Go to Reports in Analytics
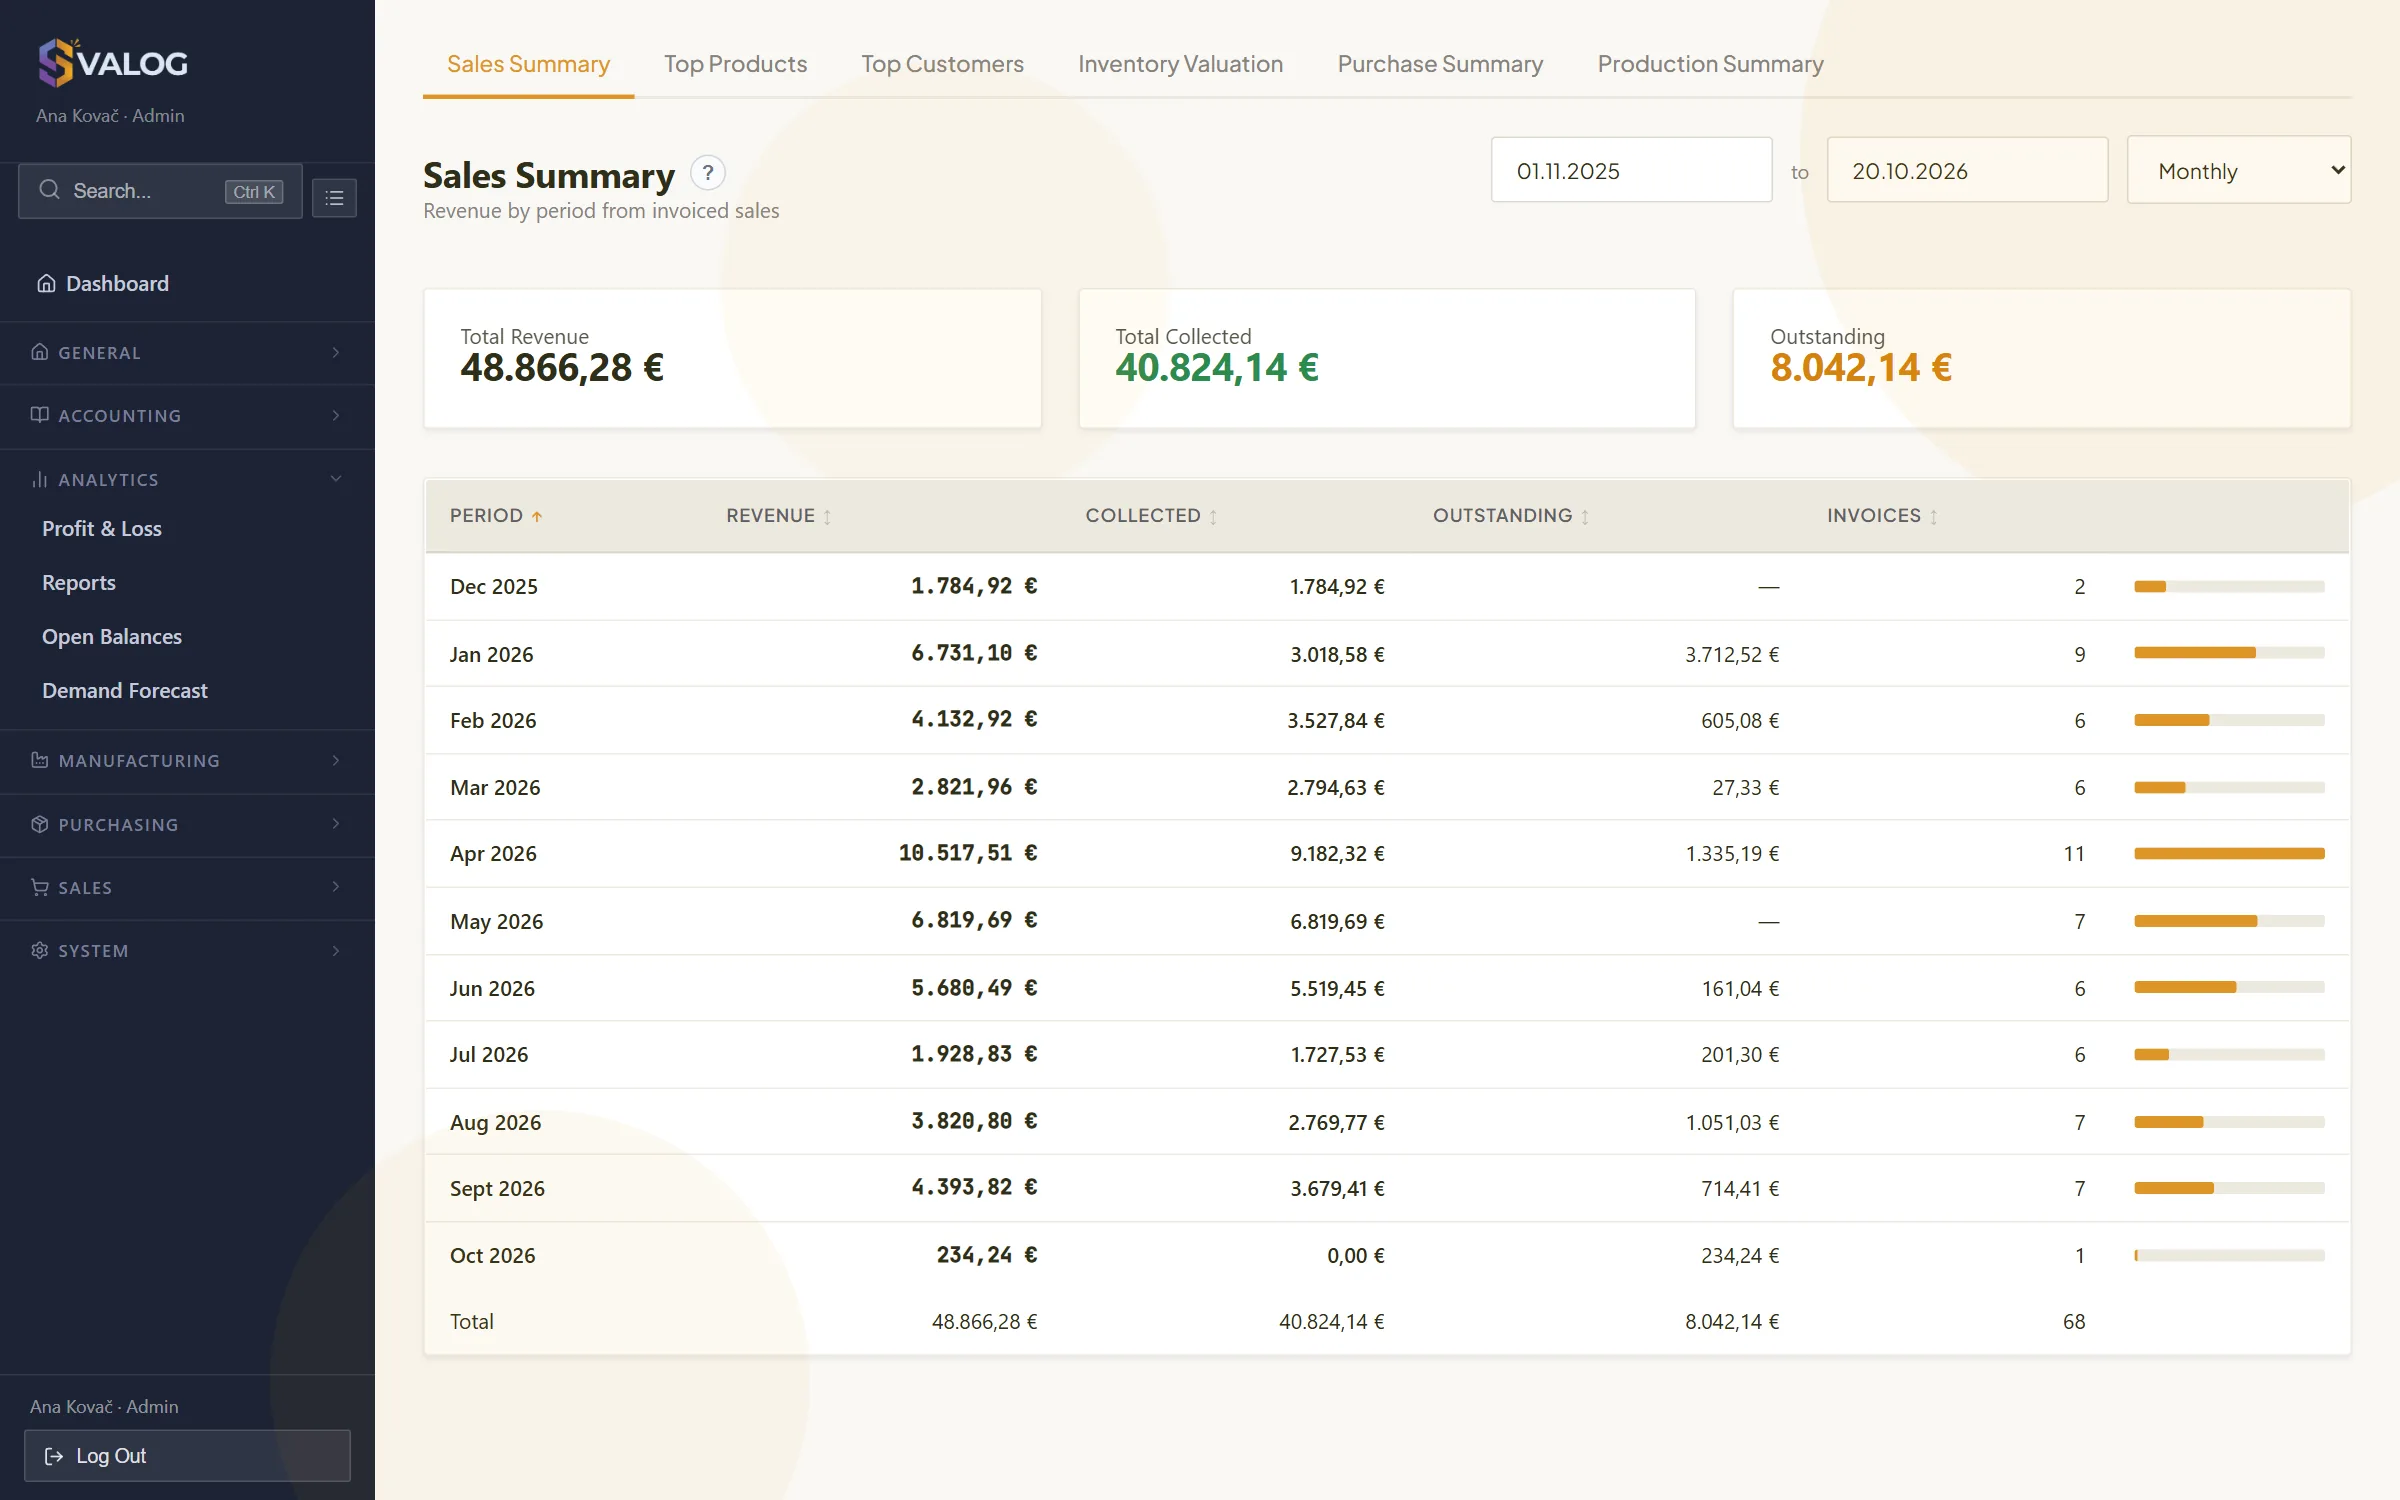2400x1500 pixels. pos(79,583)
